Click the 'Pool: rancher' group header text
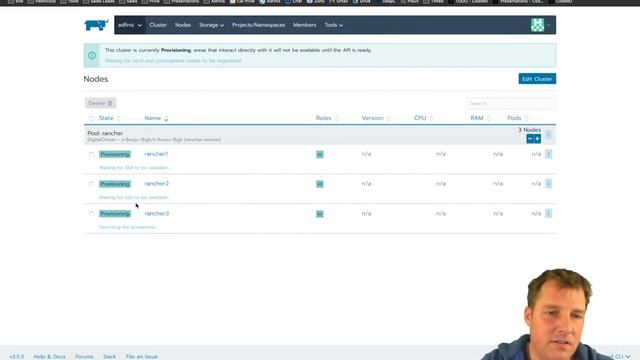 [x=105, y=133]
